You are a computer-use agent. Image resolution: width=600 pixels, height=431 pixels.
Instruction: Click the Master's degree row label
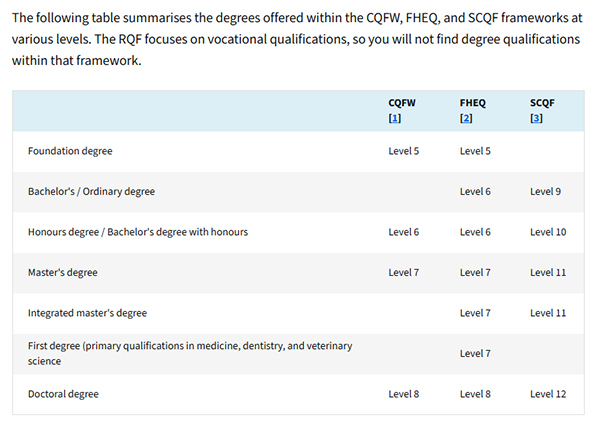coord(62,272)
